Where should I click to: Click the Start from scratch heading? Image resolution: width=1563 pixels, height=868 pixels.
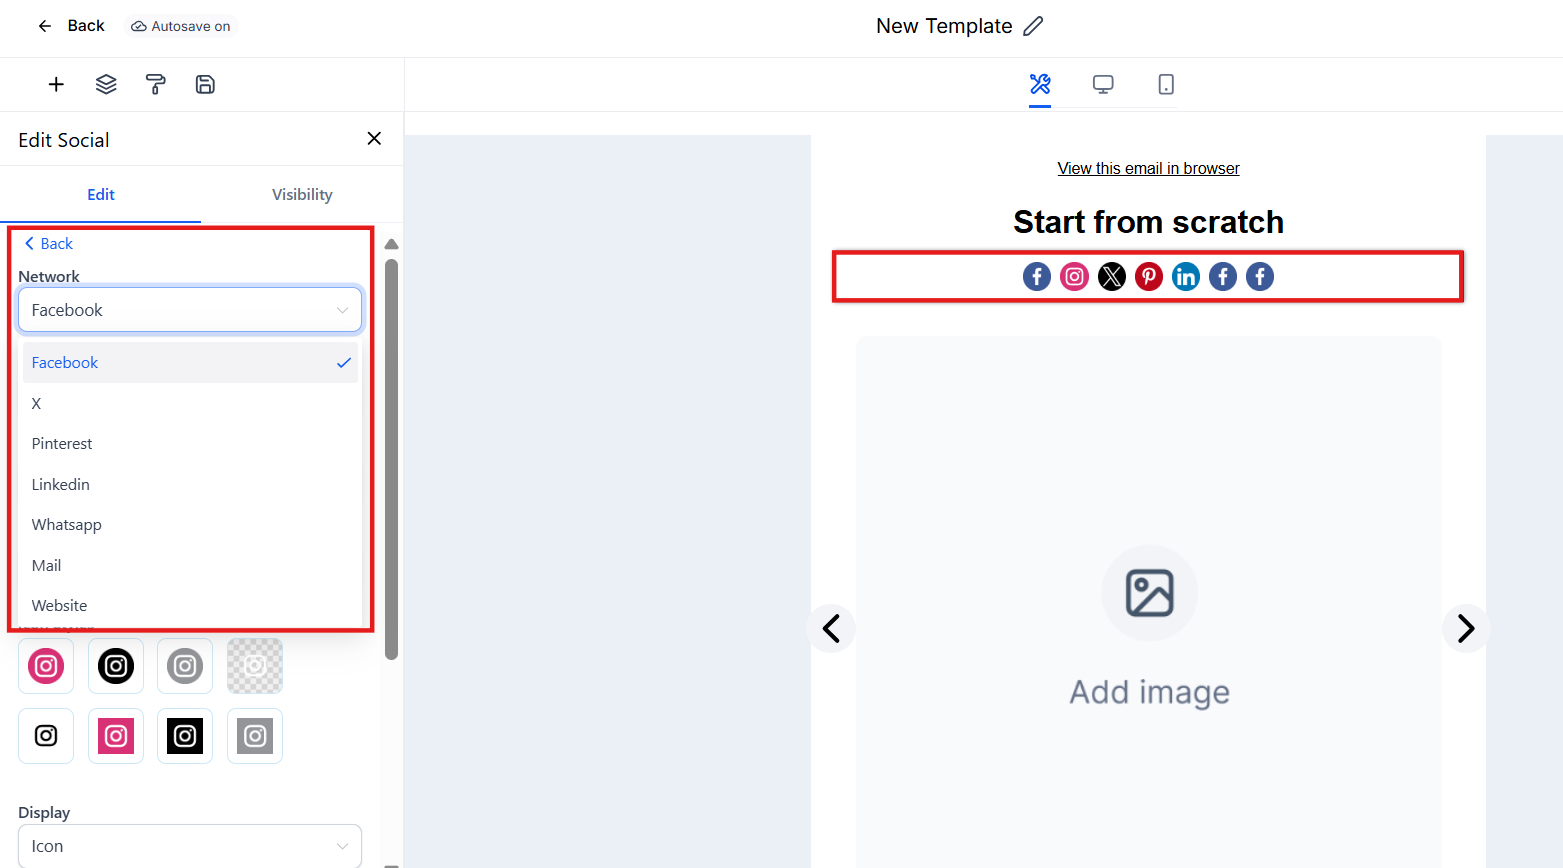click(x=1148, y=222)
